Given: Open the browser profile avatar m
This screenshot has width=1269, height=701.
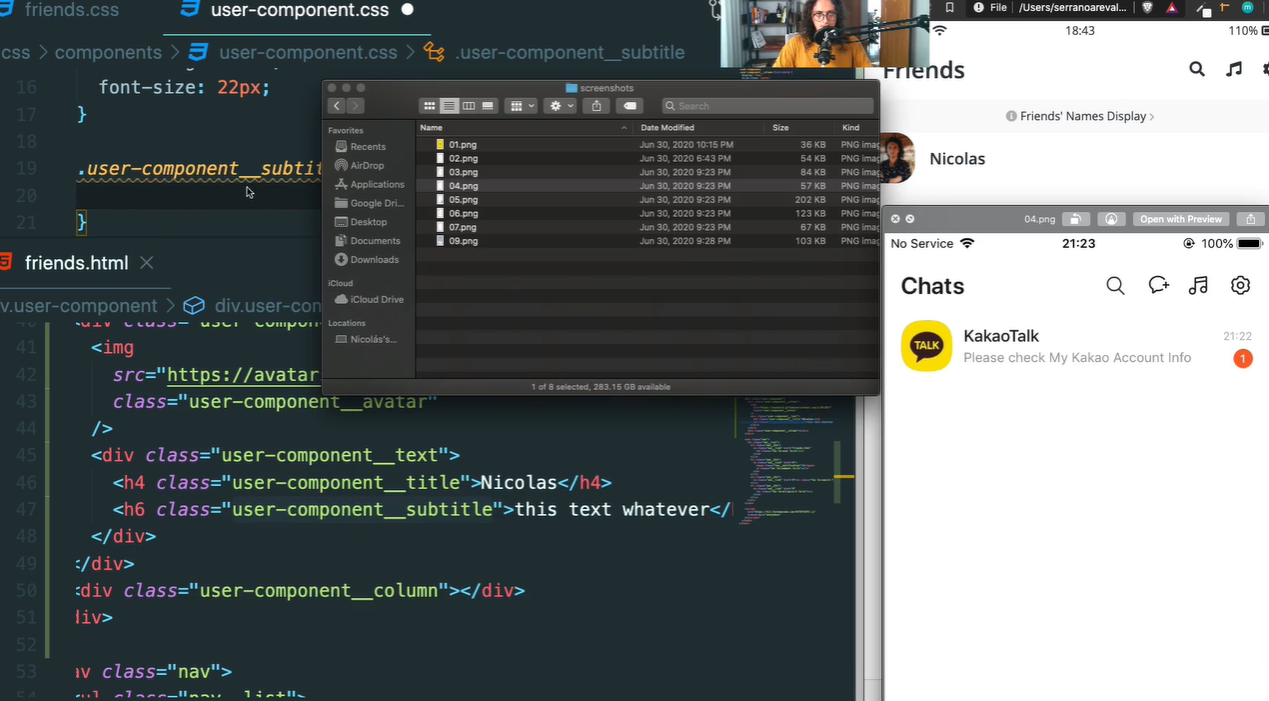Looking at the screenshot, I should click(1248, 7).
